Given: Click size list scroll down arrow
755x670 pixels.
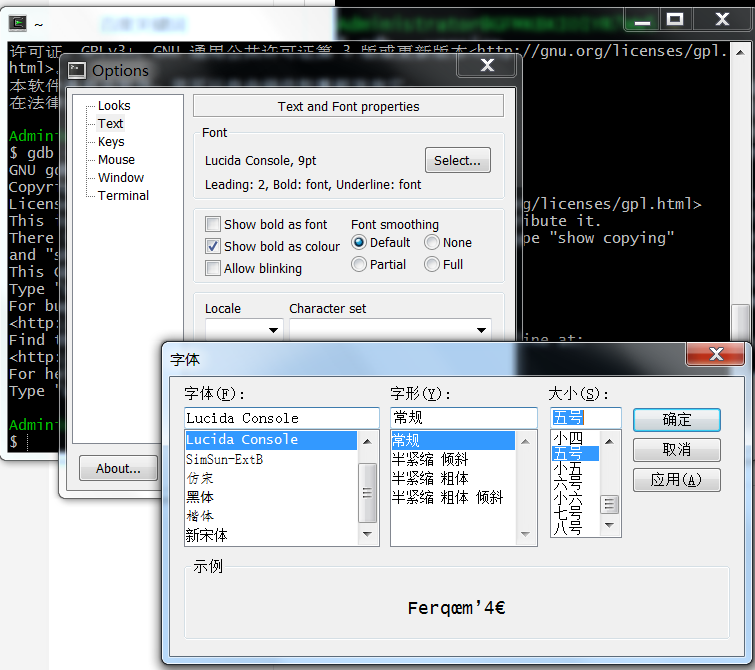Looking at the screenshot, I should (x=610, y=525).
